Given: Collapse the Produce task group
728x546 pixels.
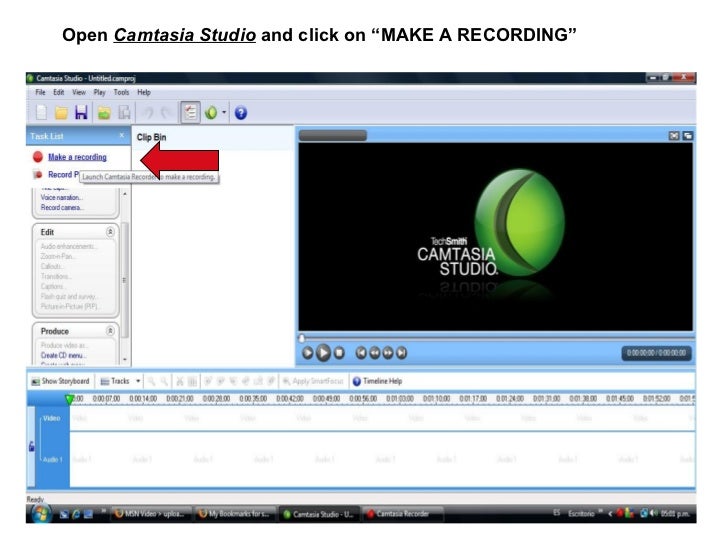Looking at the screenshot, I should tap(110, 331).
